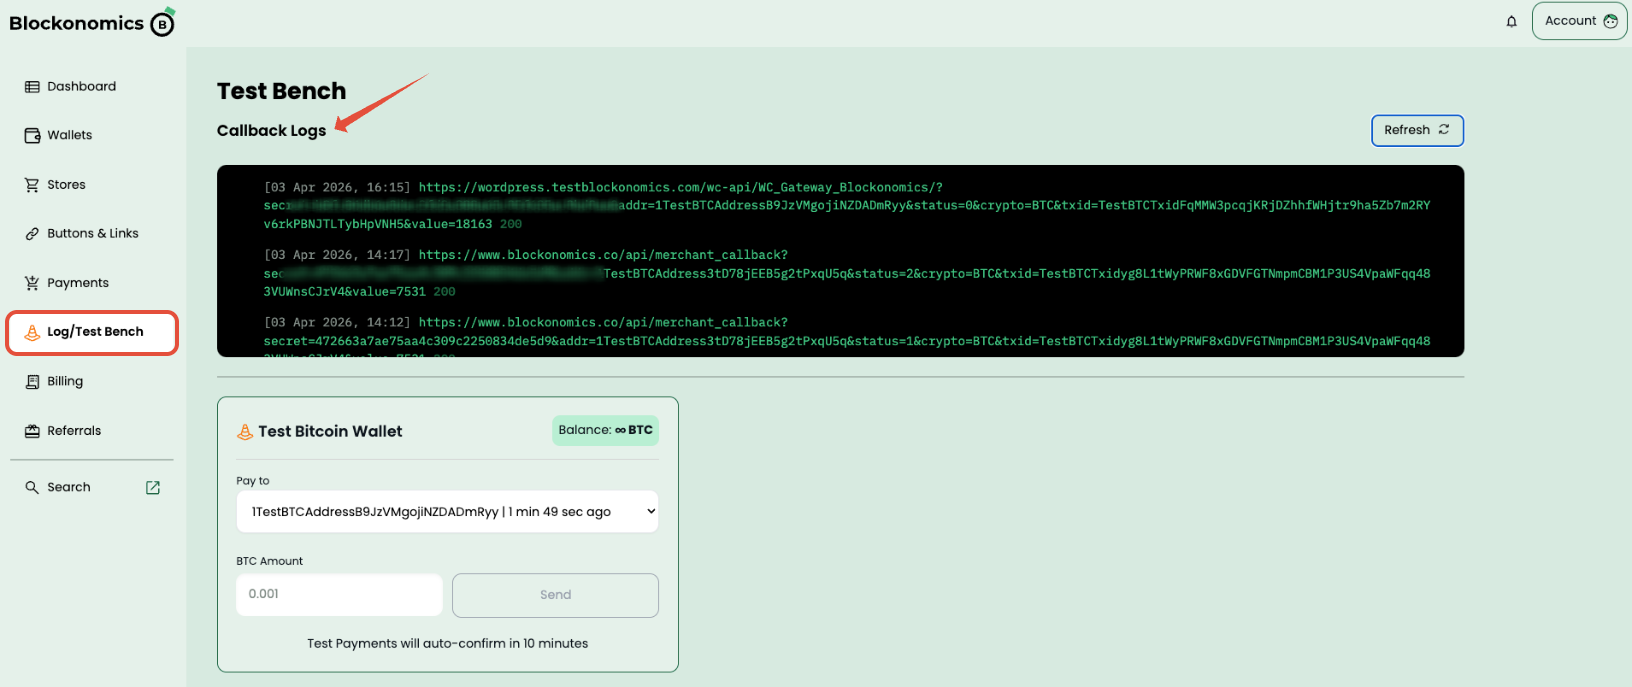Go to the Dashboard page
Screen dimensions: 1632x687
[x=81, y=87]
